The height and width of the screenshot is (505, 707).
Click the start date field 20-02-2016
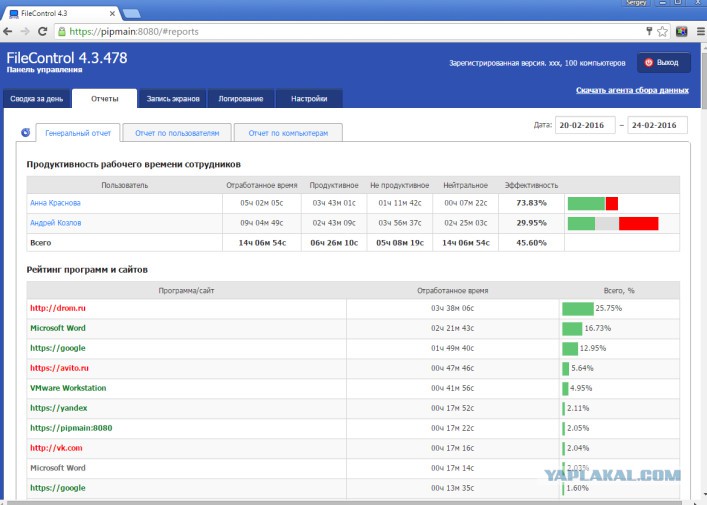click(585, 125)
